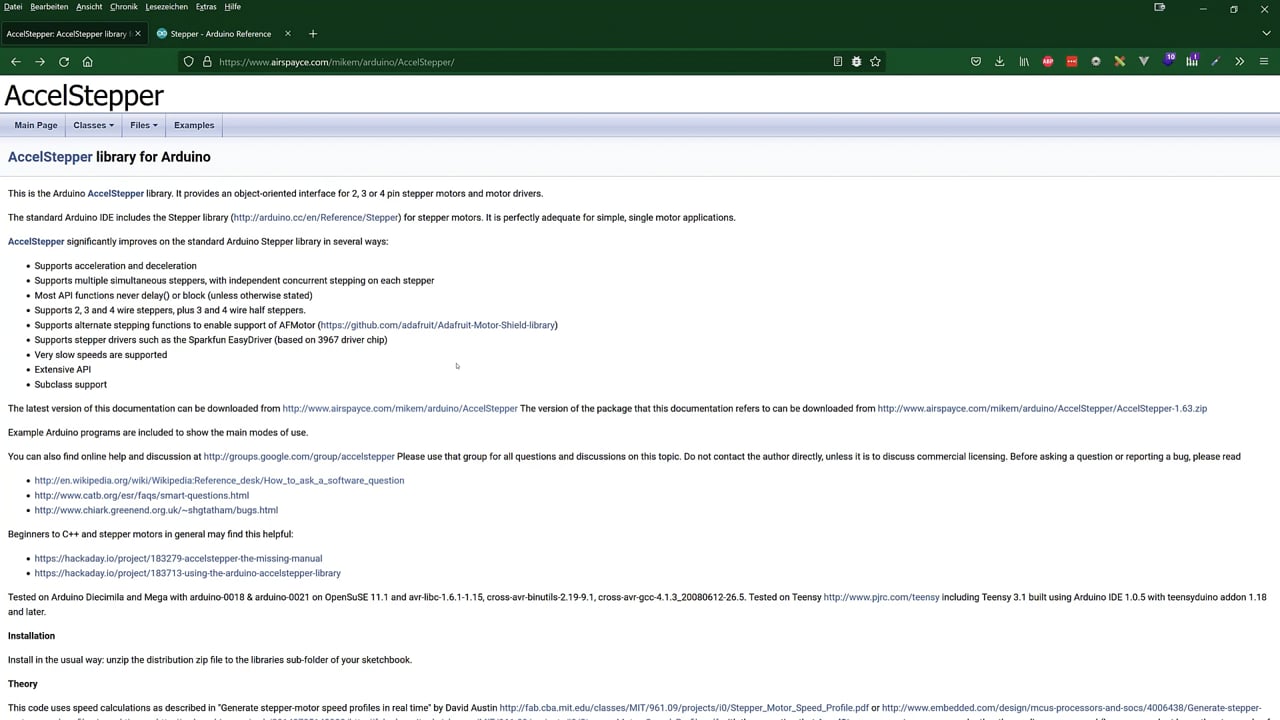
Task: Open the Datei menu
Action: (13, 7)
